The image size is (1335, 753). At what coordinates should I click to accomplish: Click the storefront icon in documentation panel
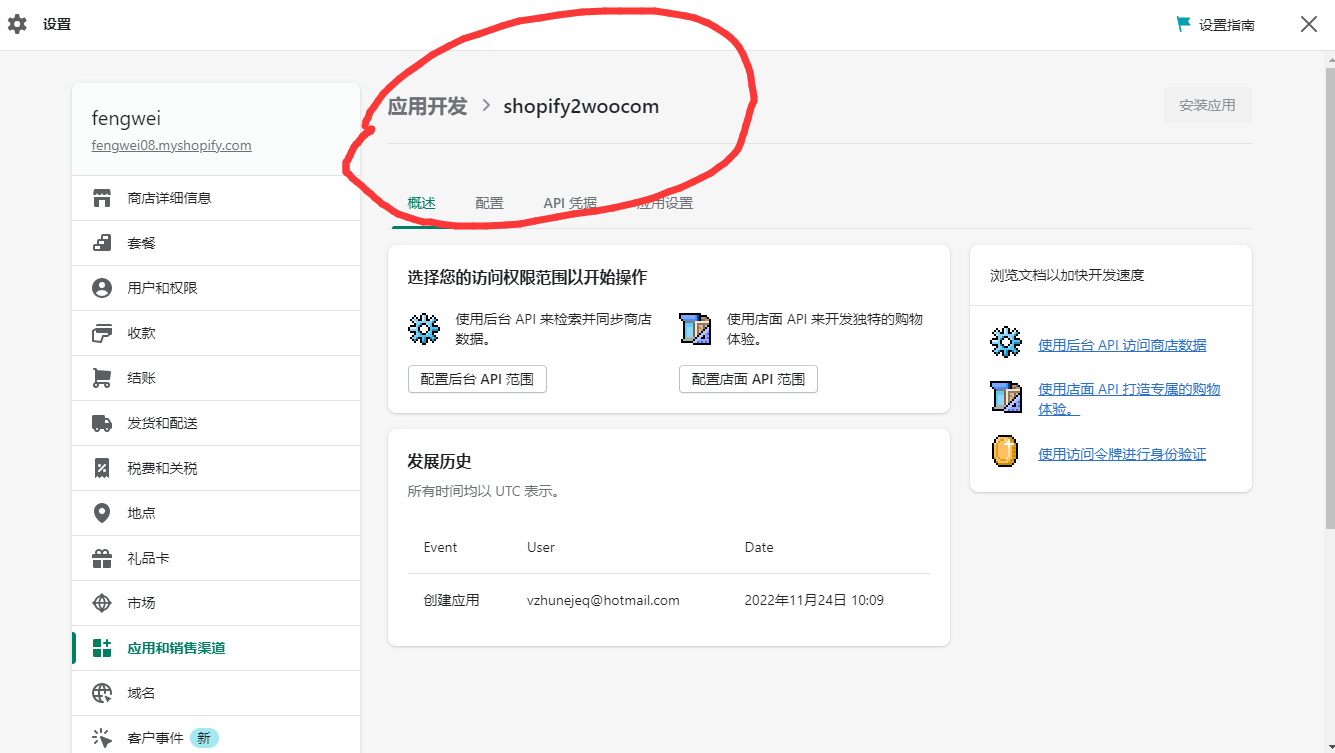1006,397
